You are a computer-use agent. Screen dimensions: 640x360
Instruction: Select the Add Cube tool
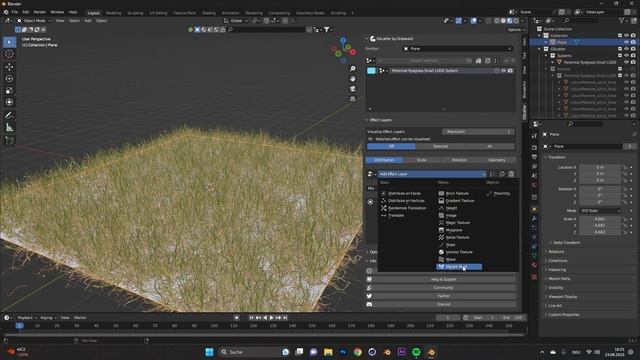(x=9, y=140)
